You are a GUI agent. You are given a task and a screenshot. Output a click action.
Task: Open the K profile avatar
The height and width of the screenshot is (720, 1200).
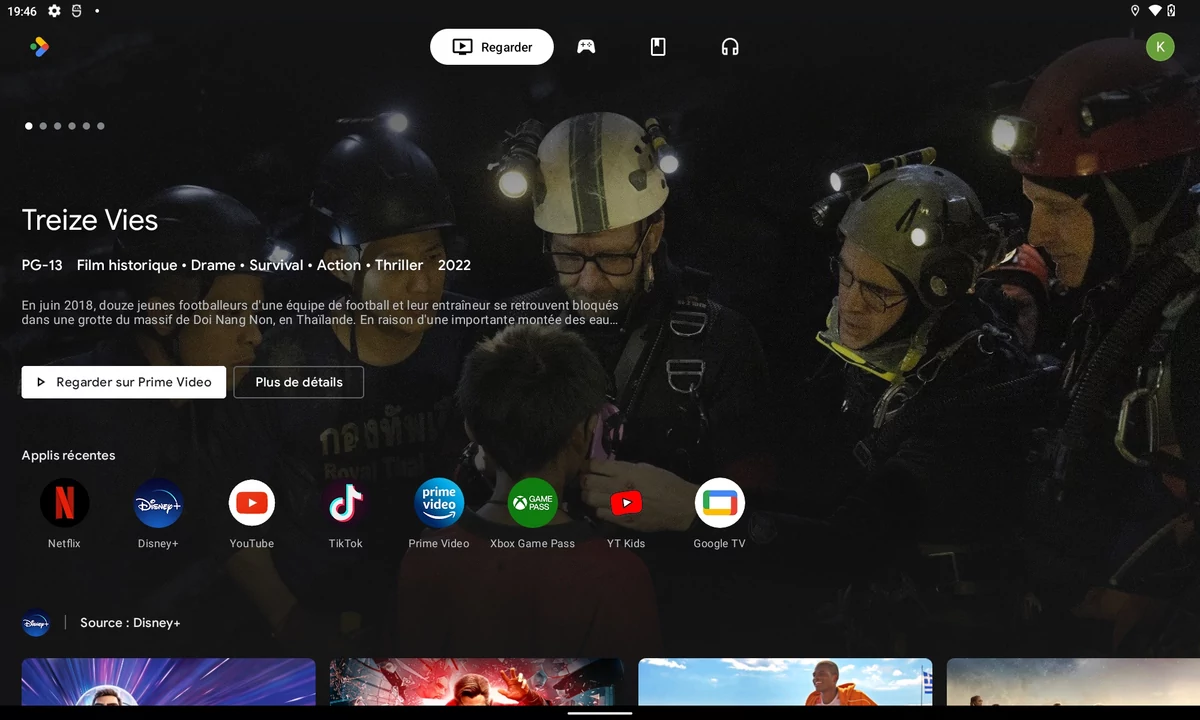[1160, 46]
